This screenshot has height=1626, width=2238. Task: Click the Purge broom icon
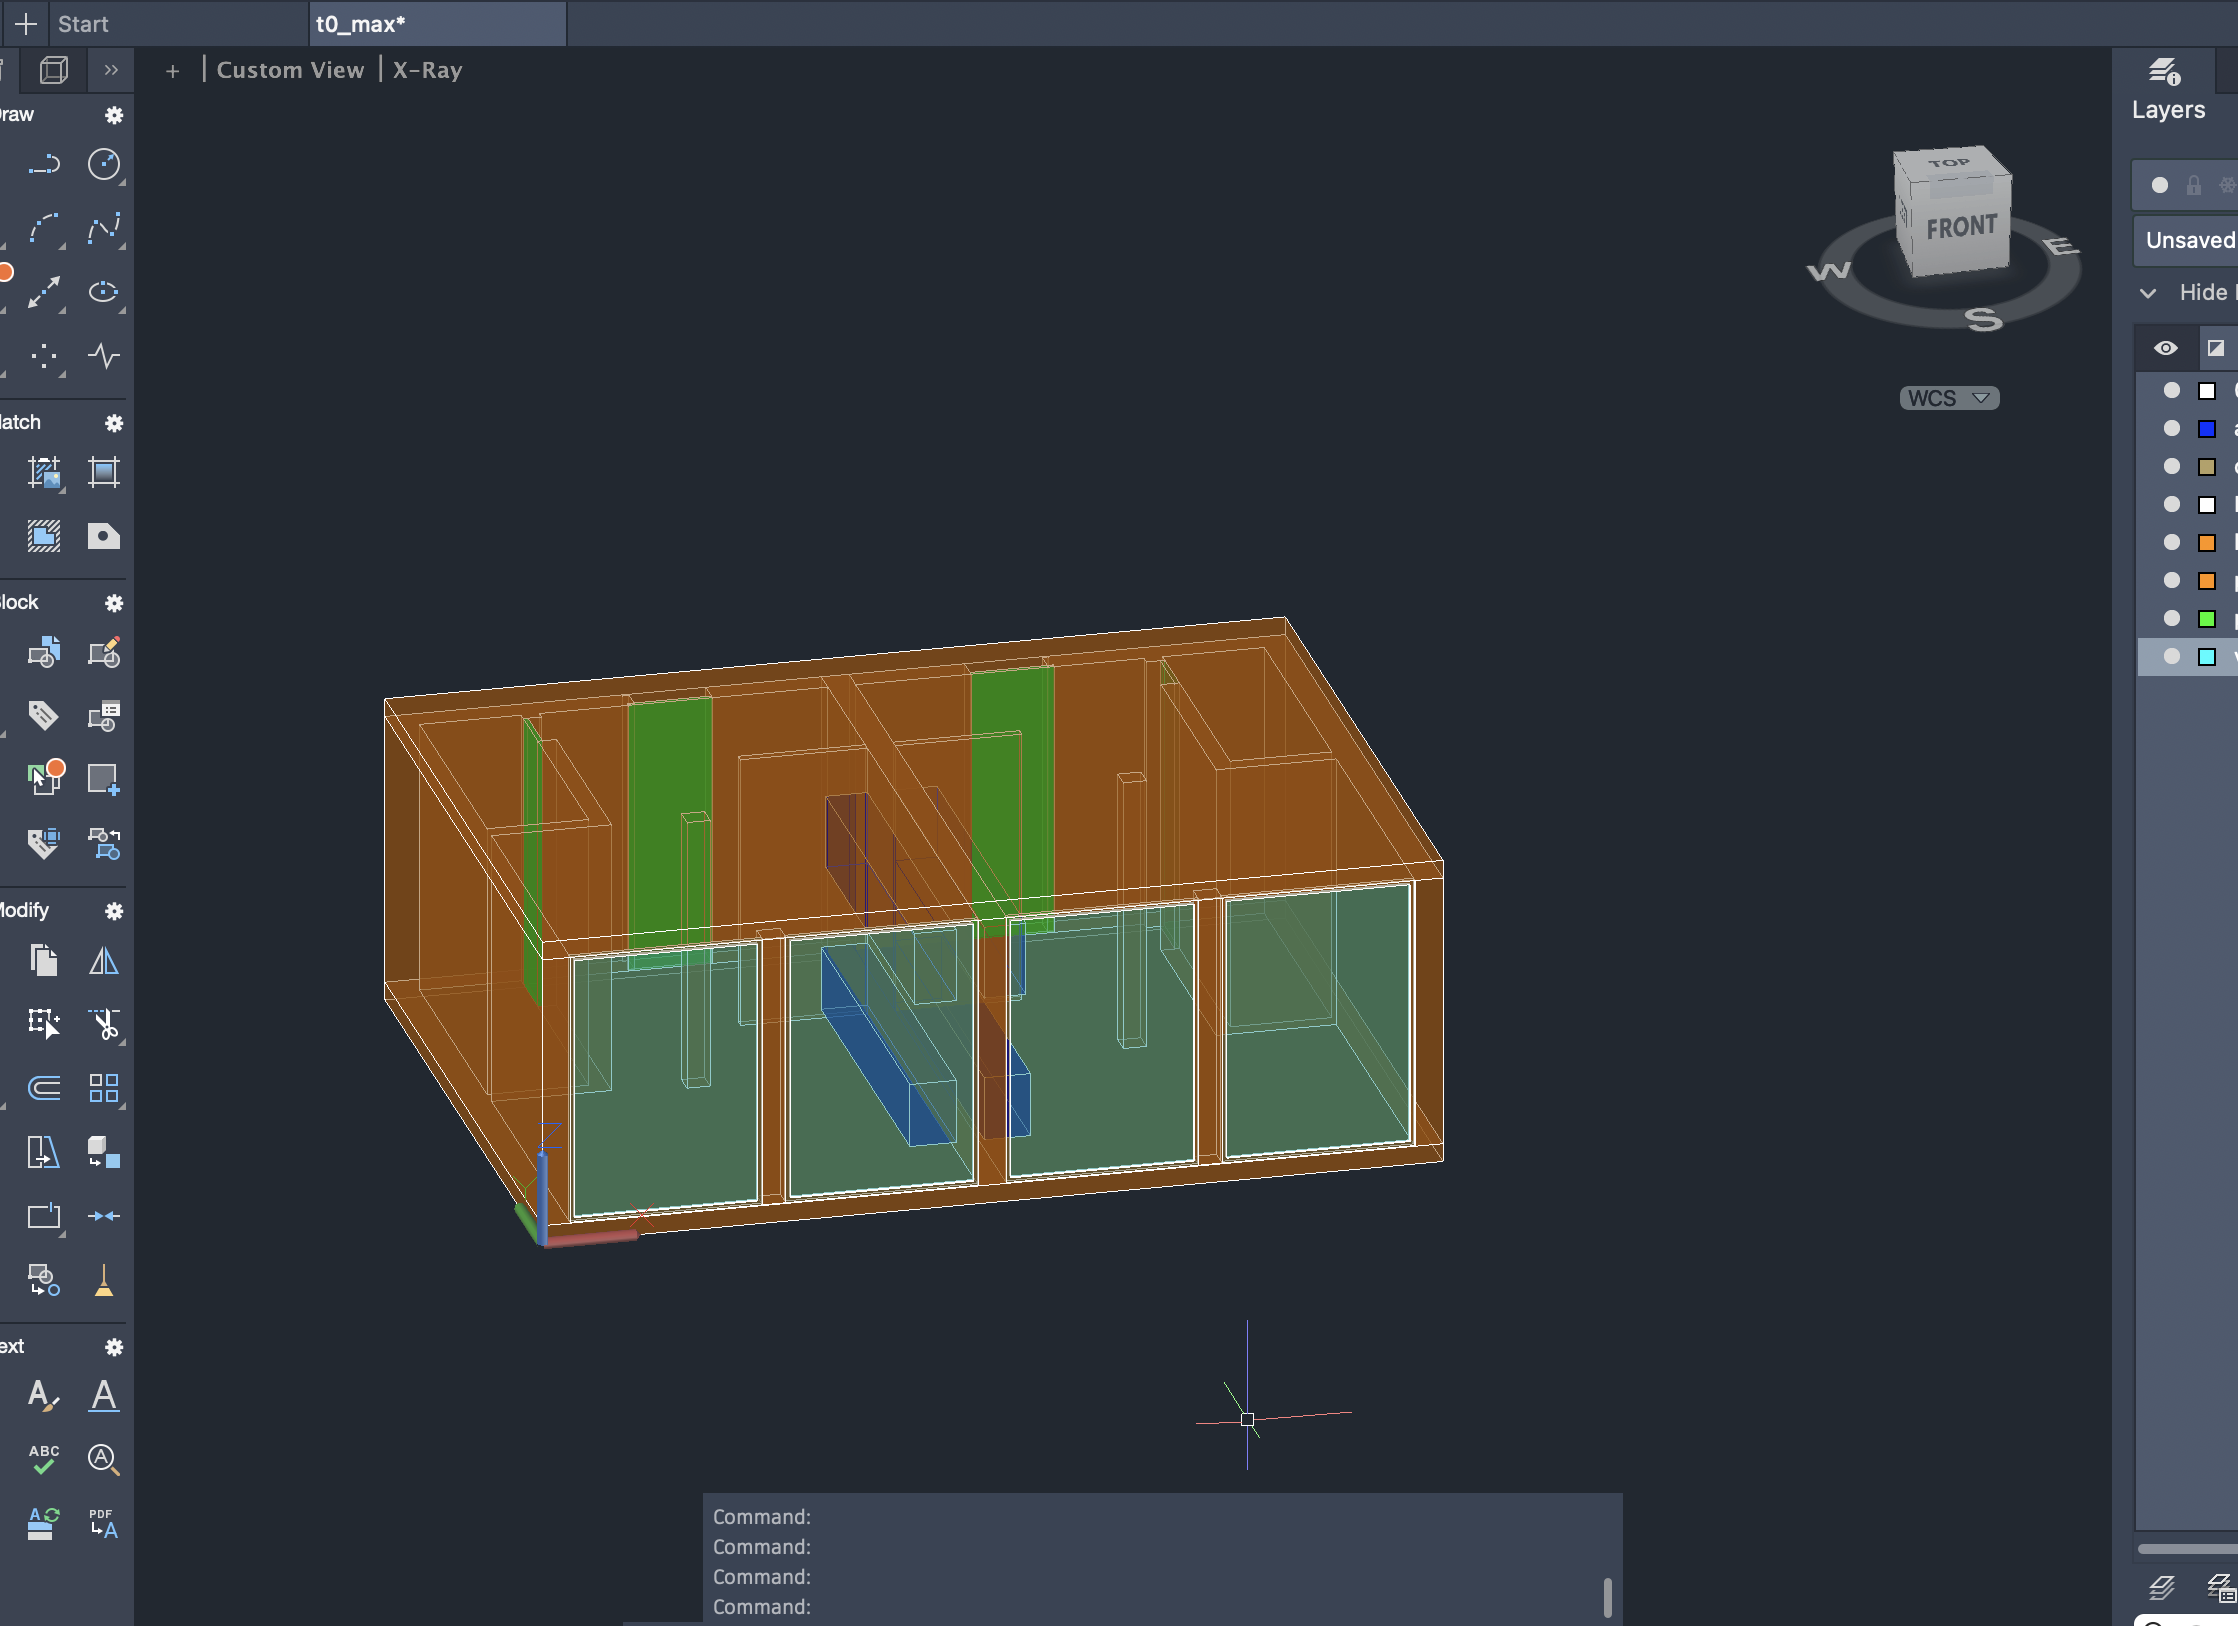(104, 1279)
